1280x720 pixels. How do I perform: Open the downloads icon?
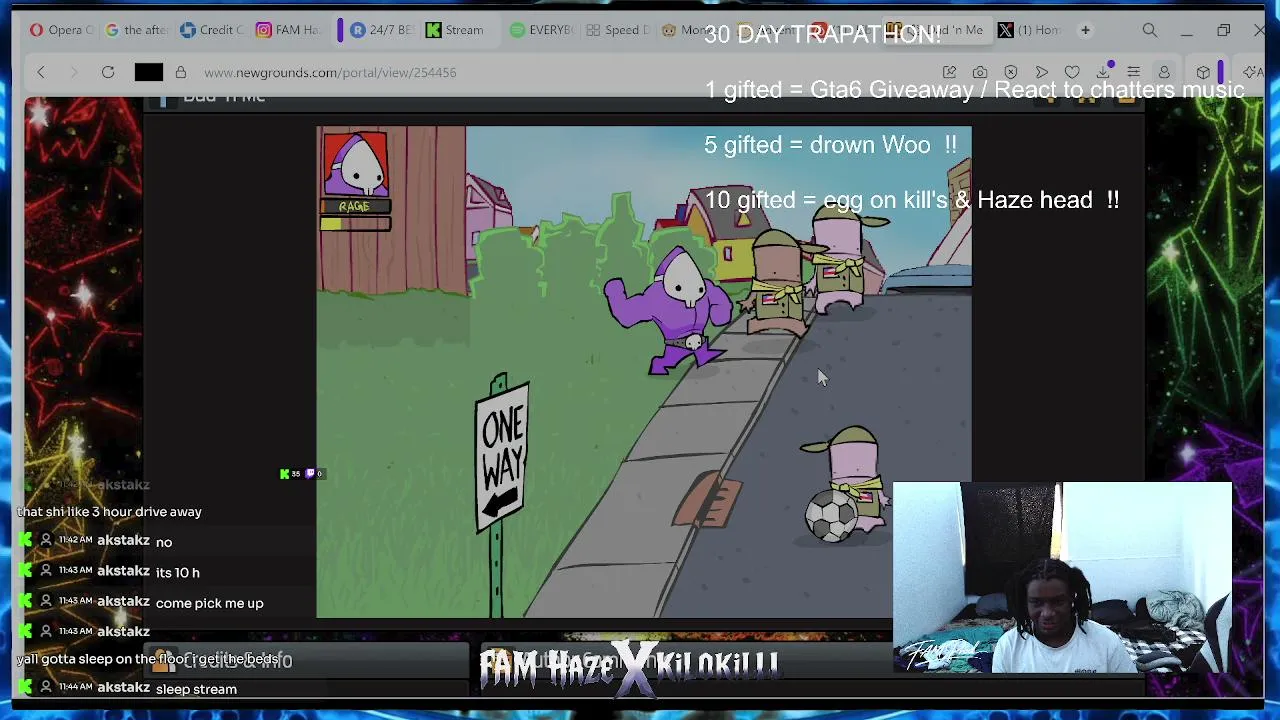1103,72
